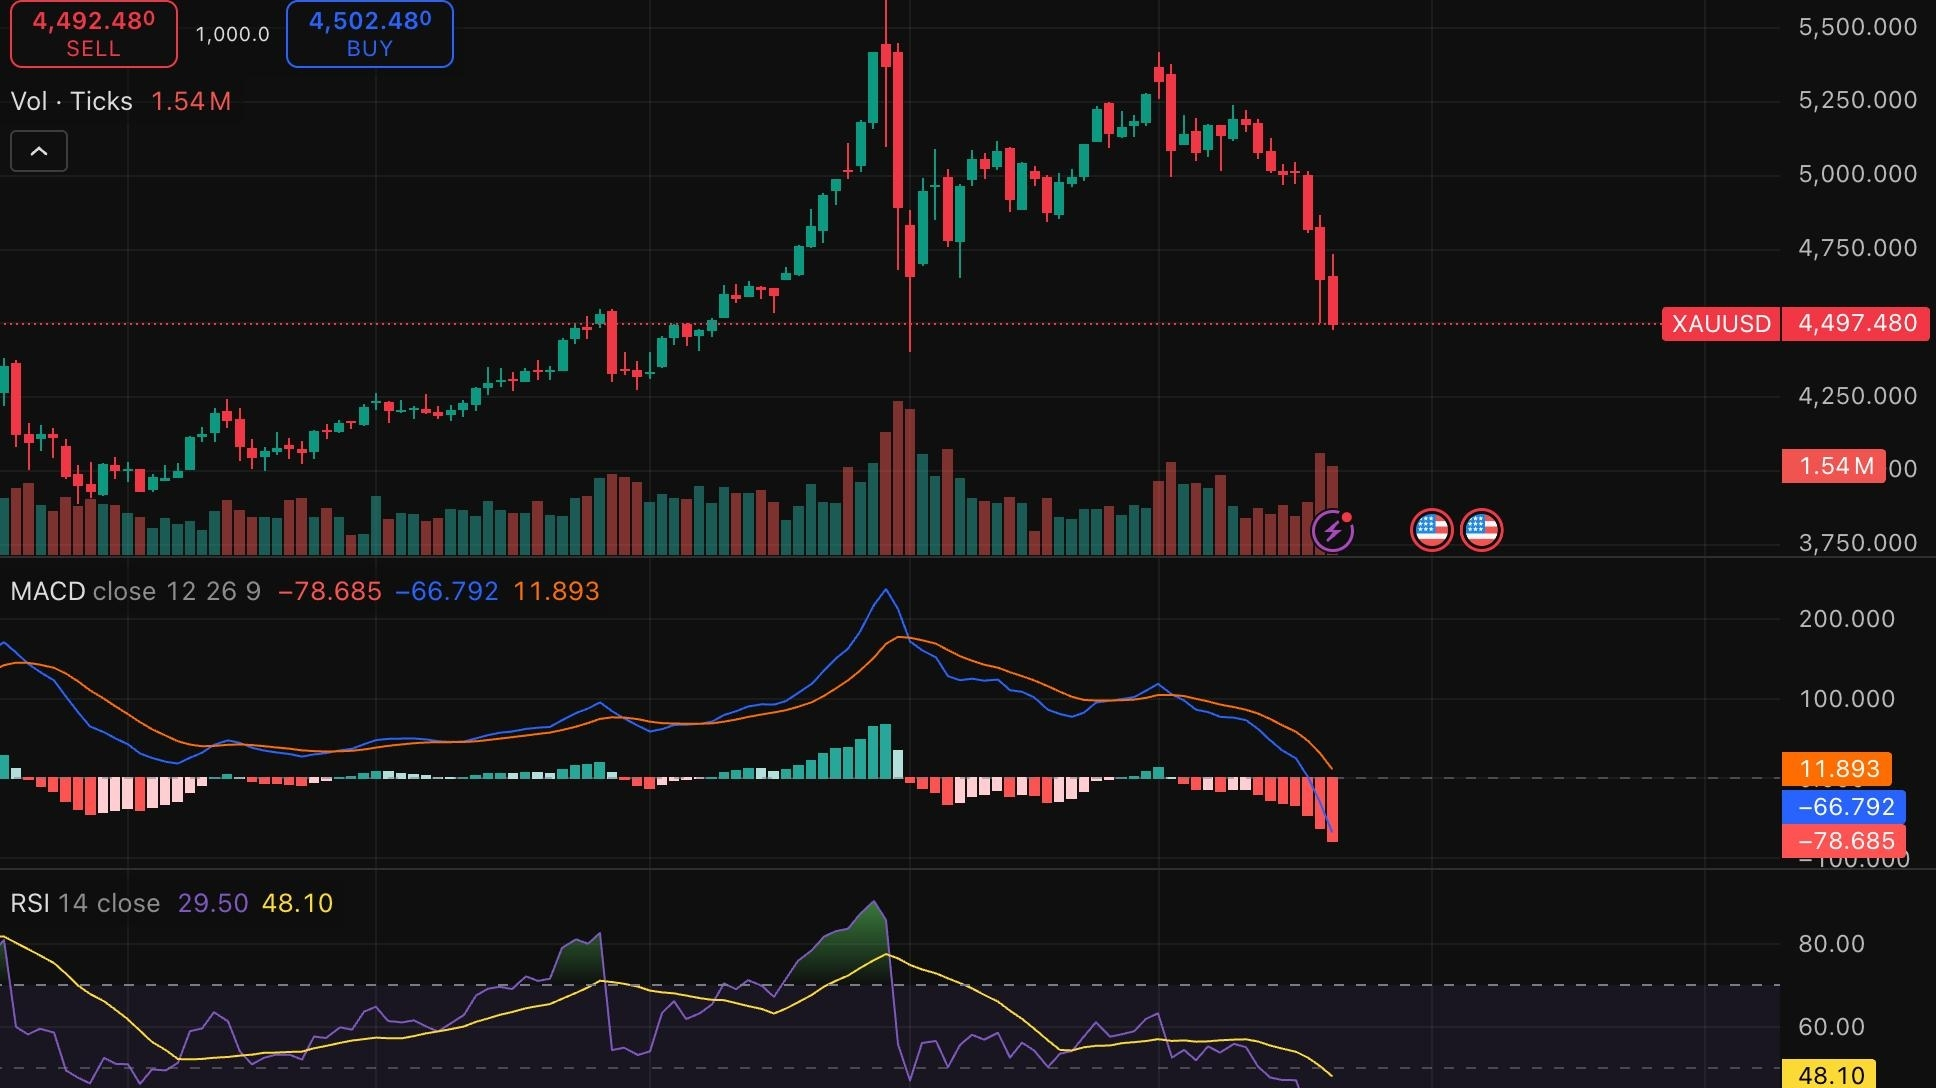
Task: Click the 5,500.000 price scale label
Action: 1857,27
